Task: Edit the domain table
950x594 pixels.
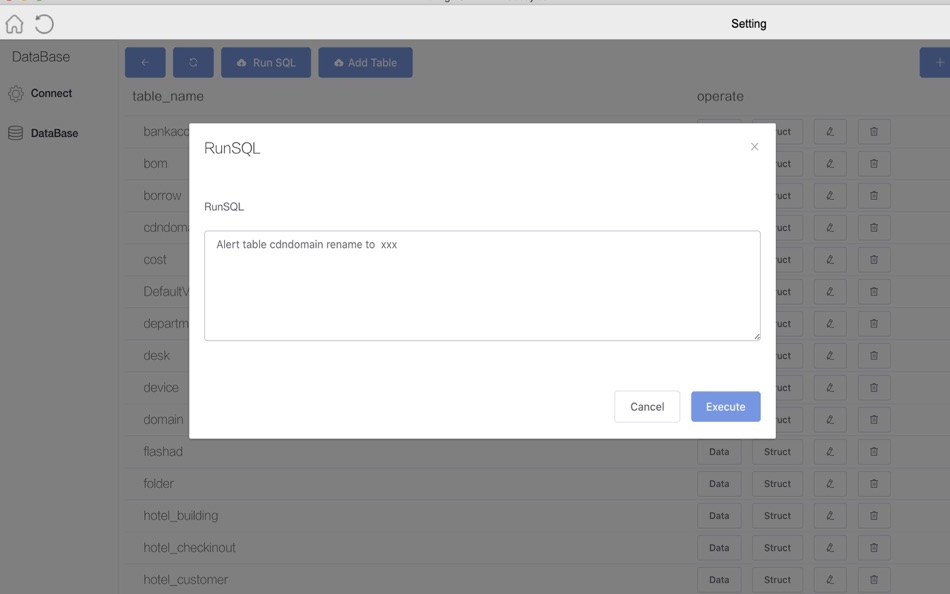Action: click(x=830, y=419)
